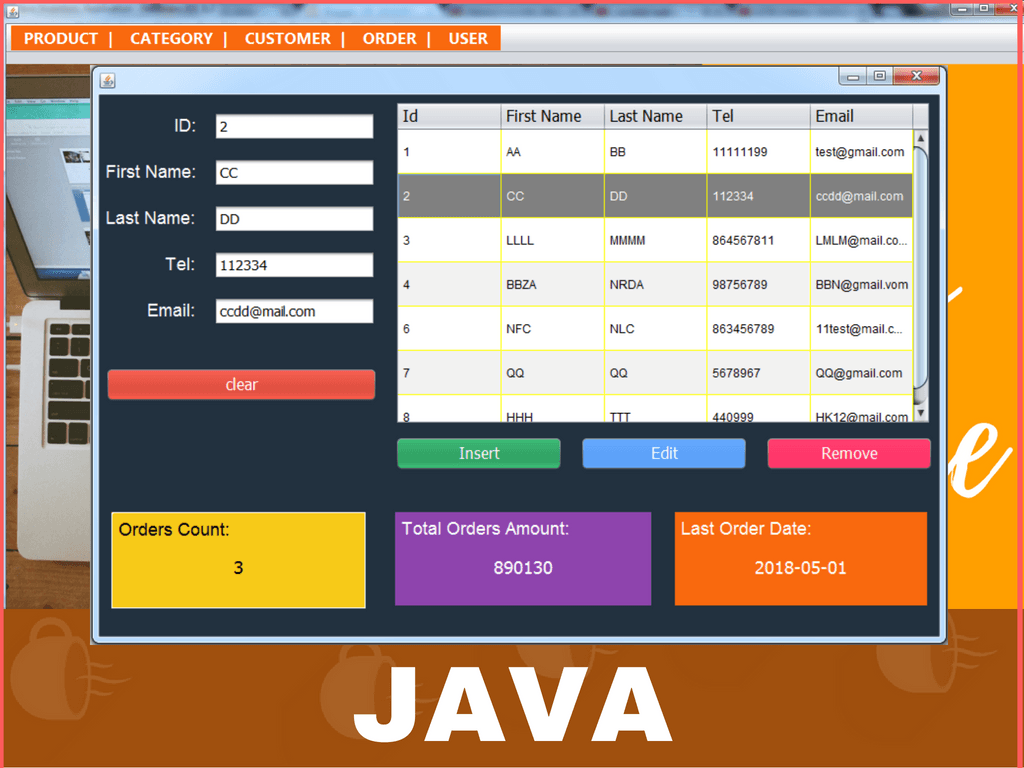Screen dimensions: 1024x768
Task: Open the CUSTOMER menu
Action: (x=287, y=38)
